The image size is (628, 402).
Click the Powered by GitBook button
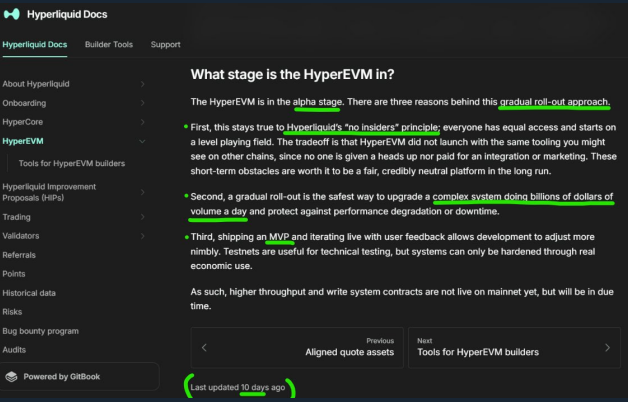[79, 376]
